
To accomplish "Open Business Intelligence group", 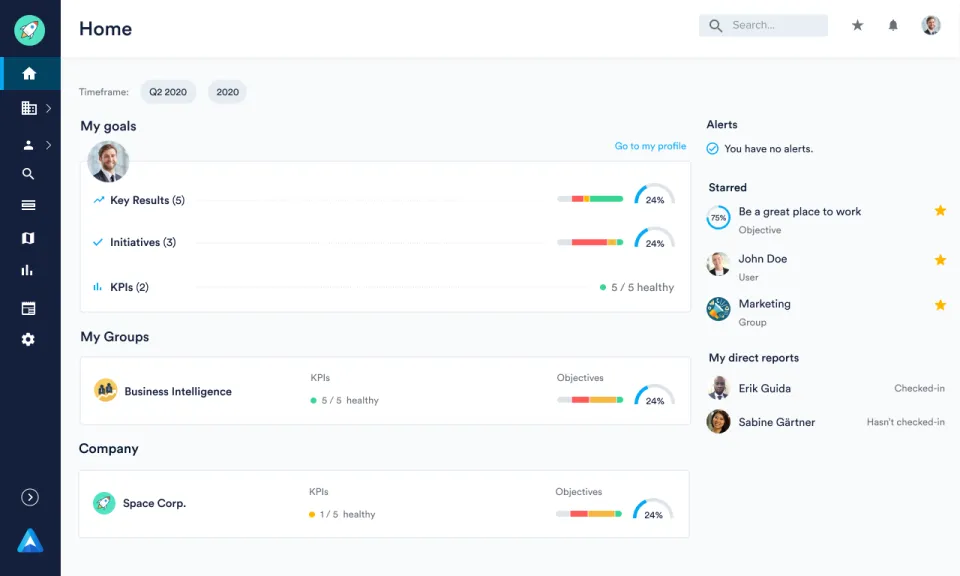I will click(177, 392).
